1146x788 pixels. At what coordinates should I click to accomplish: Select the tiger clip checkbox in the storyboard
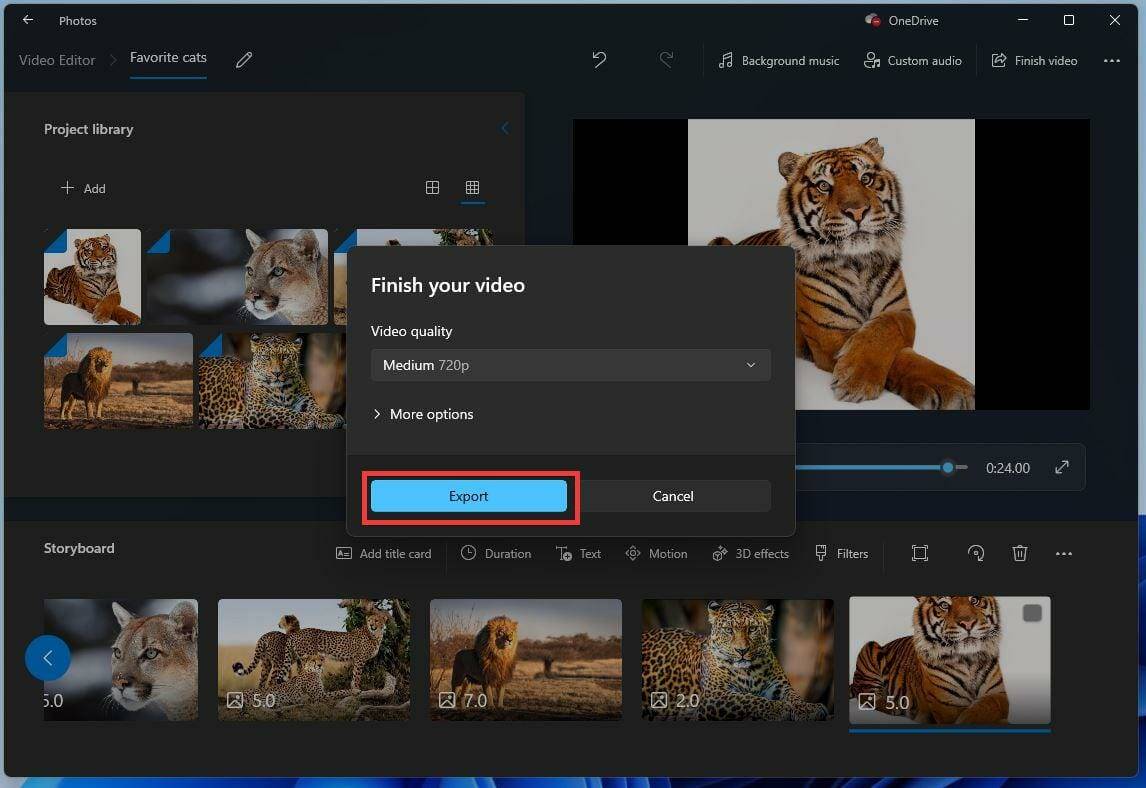coord(1030,613)
